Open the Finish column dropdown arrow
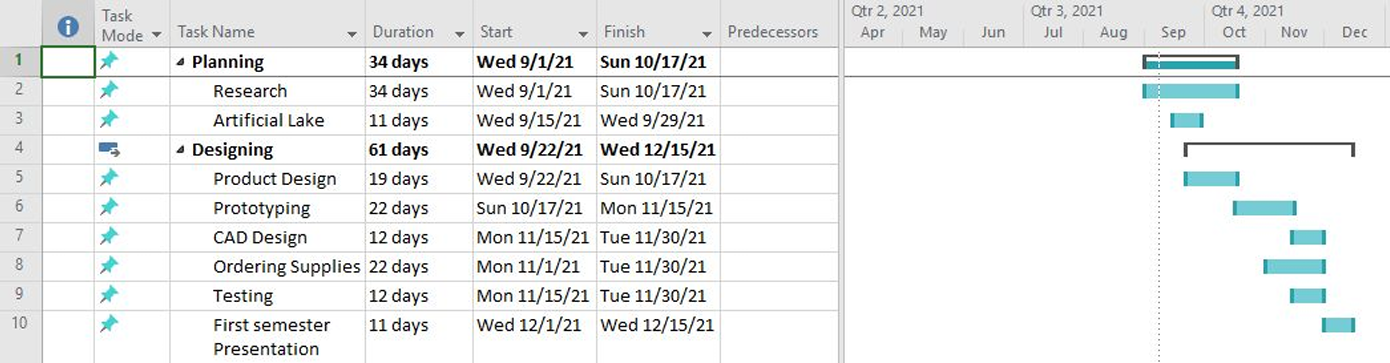The height and width of the screenshot is (363, 1390). 707,34
